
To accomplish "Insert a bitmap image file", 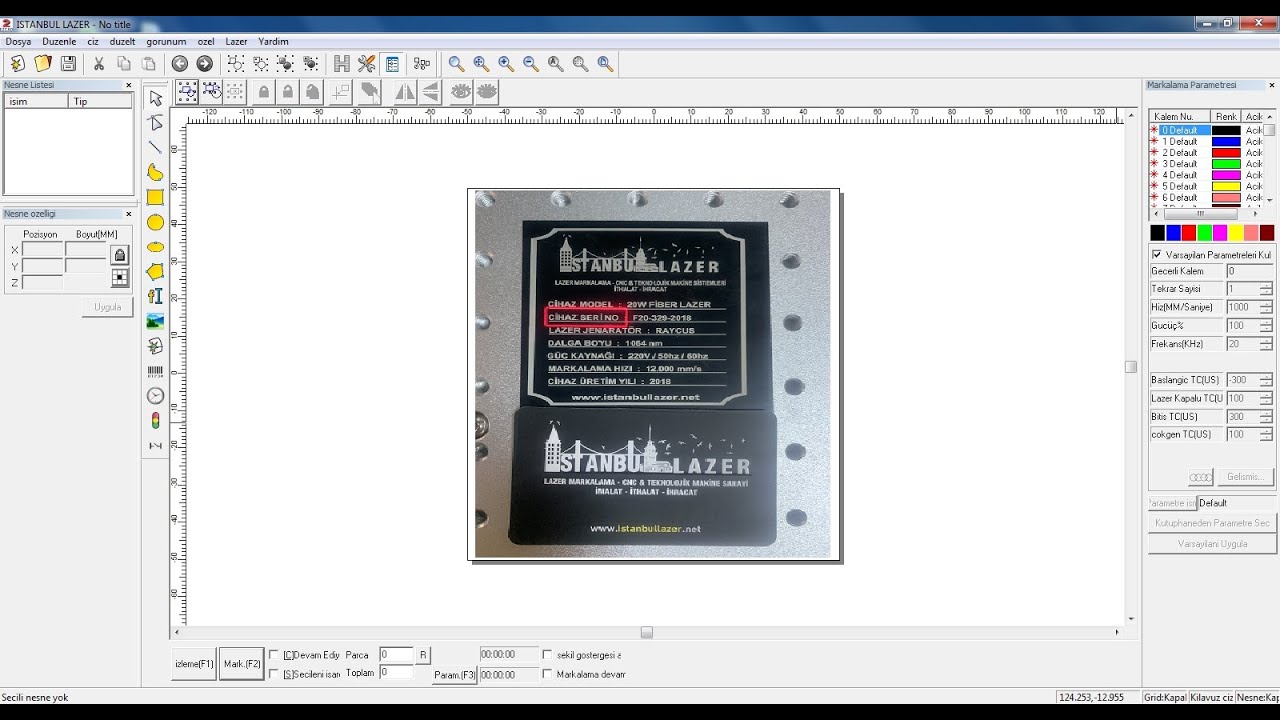I will [155, 321].
